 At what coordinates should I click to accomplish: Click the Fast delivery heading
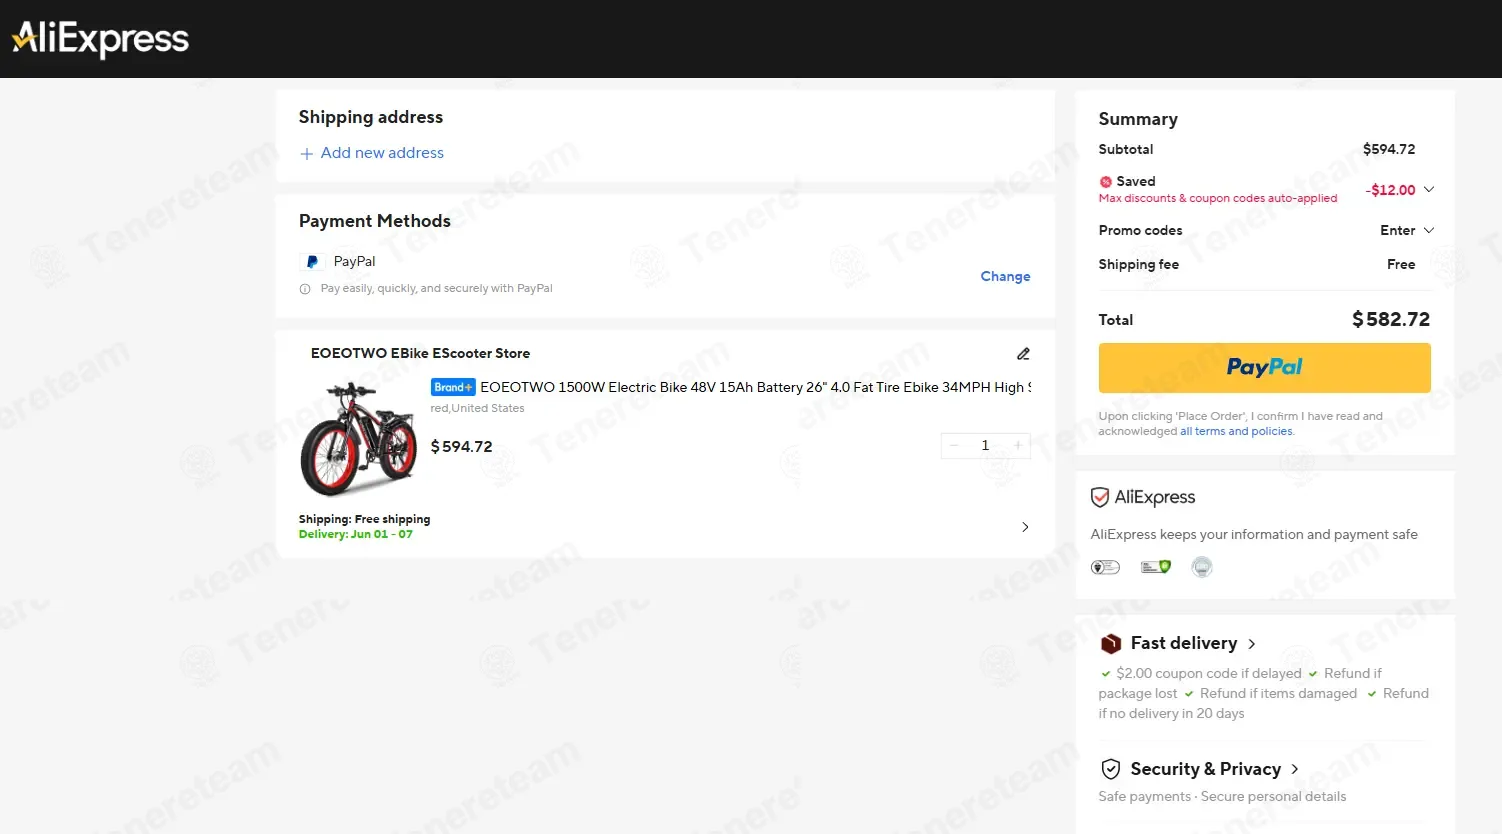coord(1184,643)
